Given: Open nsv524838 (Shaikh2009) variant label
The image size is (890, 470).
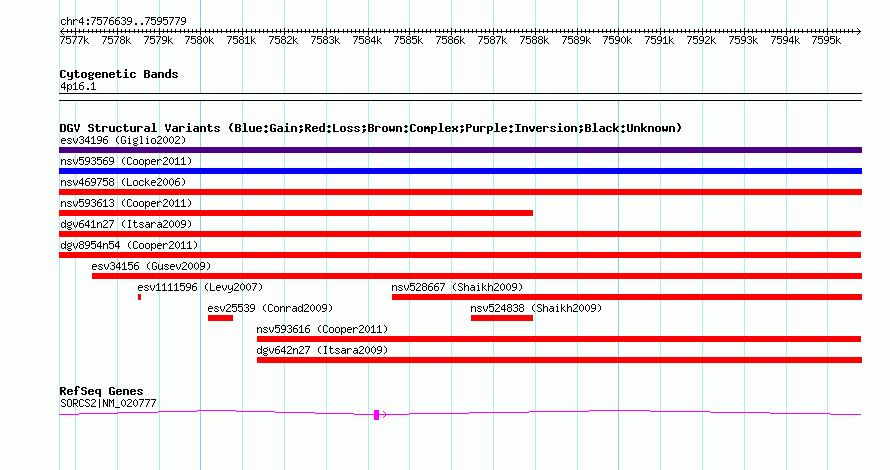Looking at the screenshot, I should (536, 308).
